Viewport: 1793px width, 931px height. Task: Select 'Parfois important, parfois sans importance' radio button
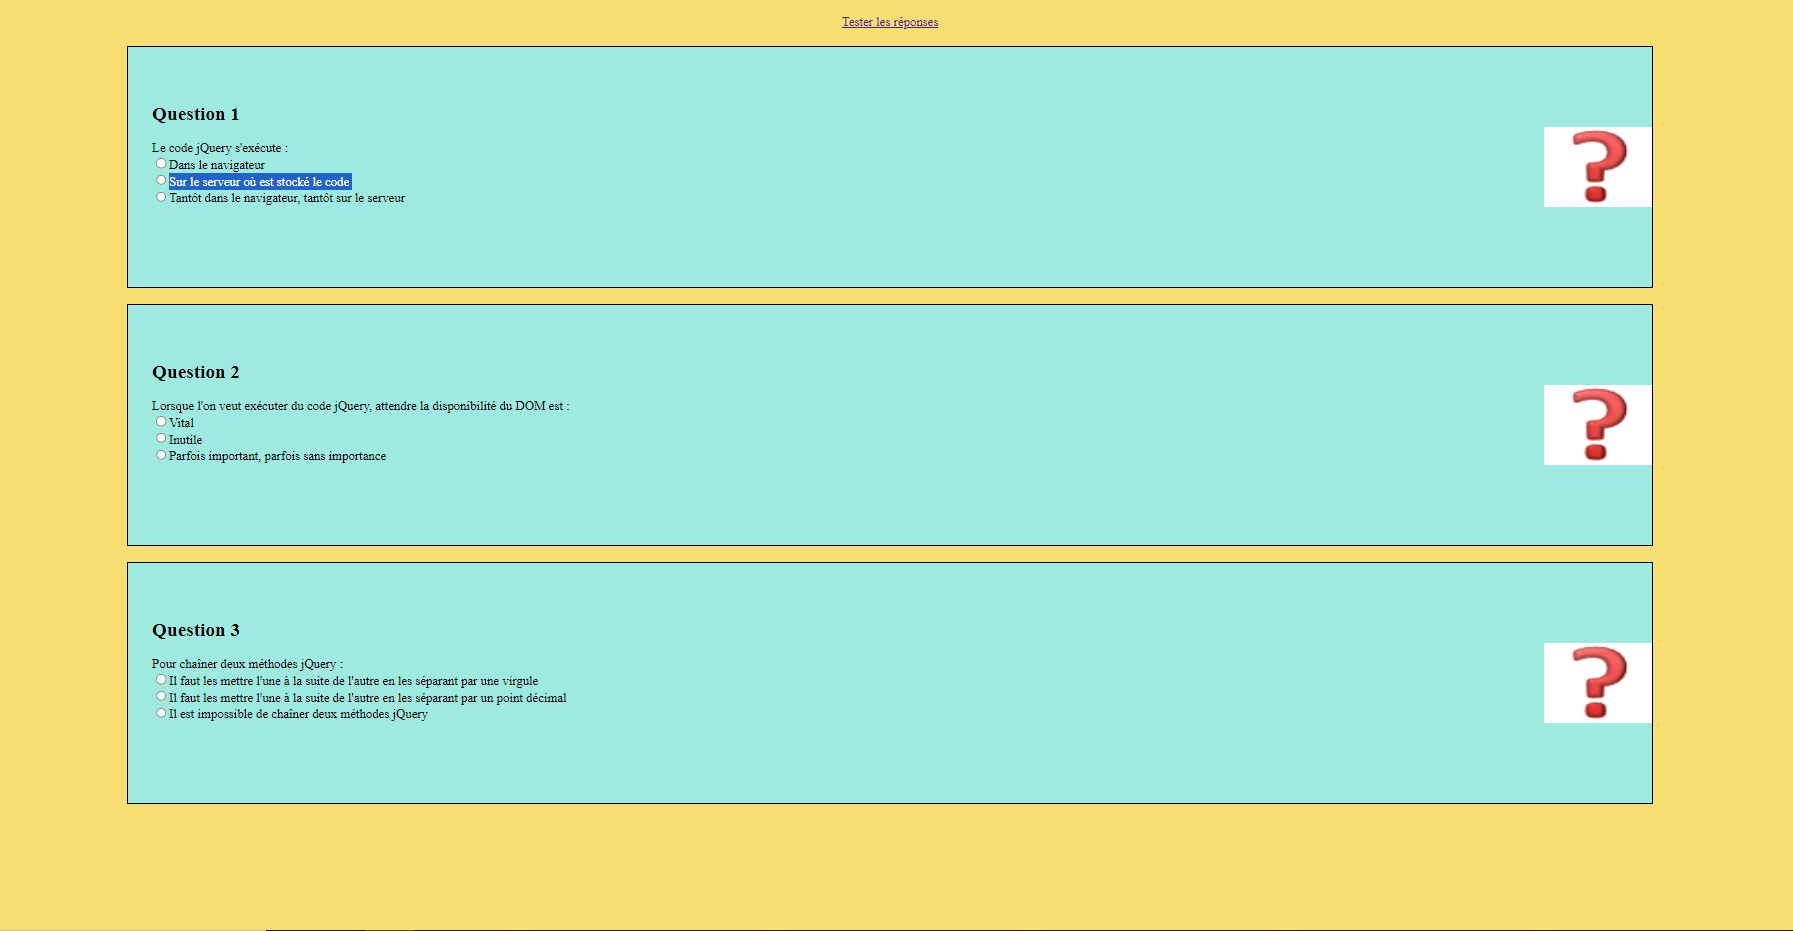161,455
